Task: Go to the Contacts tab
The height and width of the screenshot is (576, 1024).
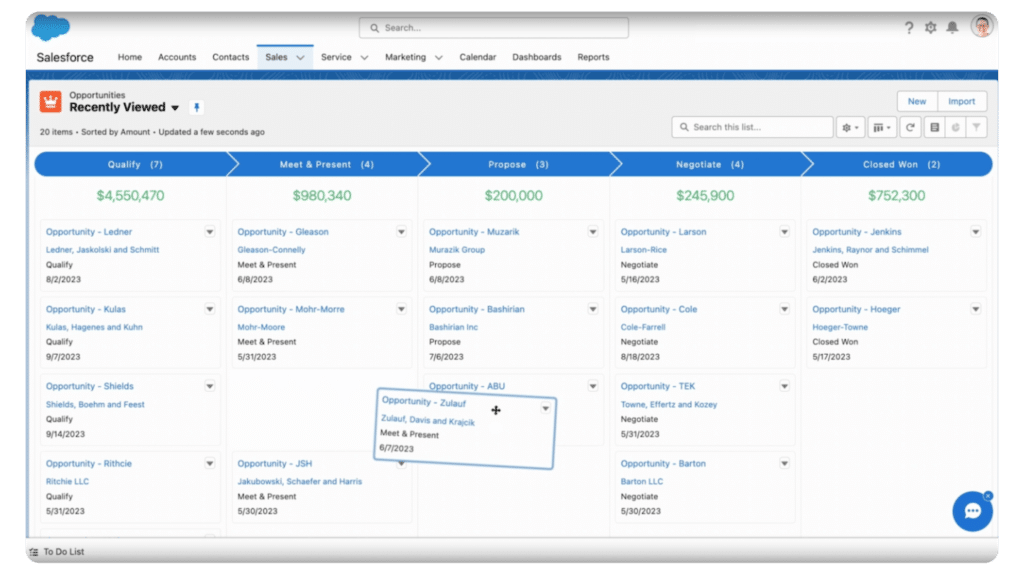Action: pos(230,57)
